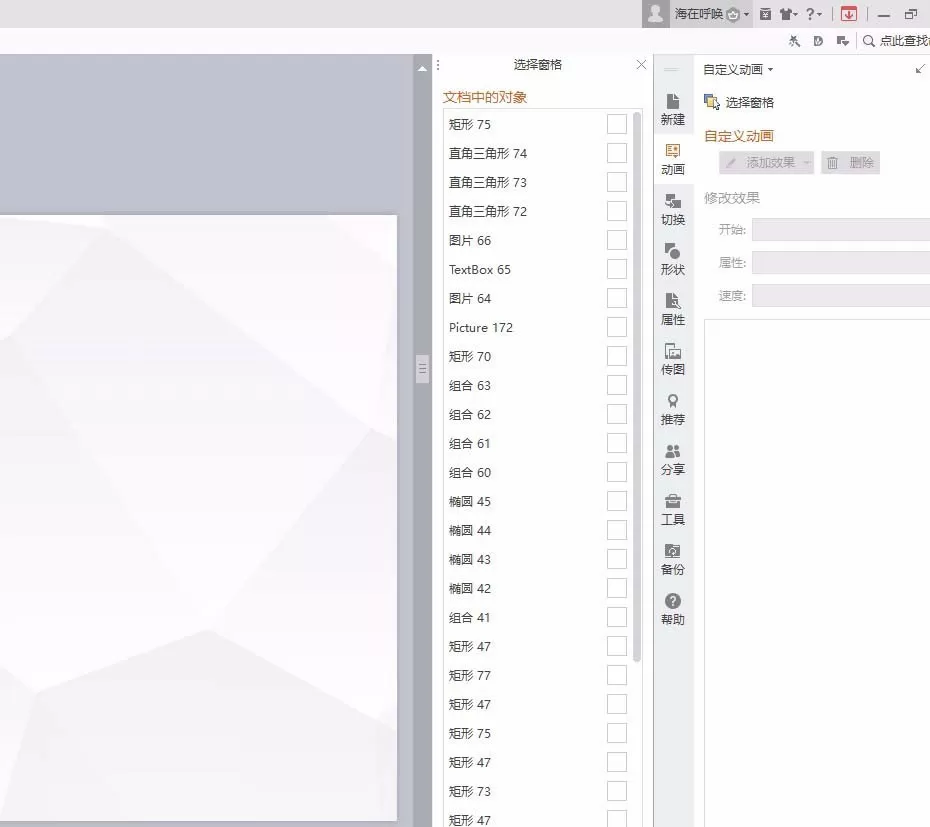
Task: Toggle visibility checkbox for TextBox 65
Action: tap(617, 269)
